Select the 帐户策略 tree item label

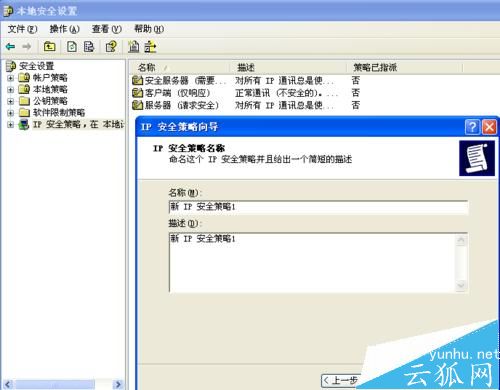pos(50,78)
